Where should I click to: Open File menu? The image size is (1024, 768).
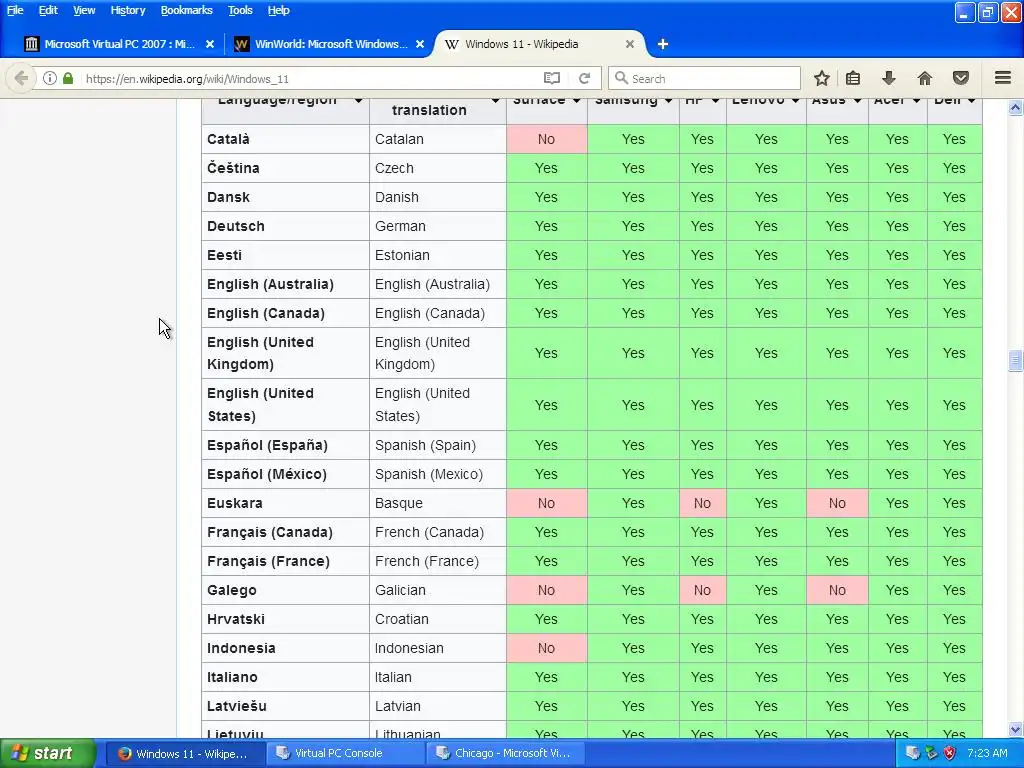pos(15,10)
